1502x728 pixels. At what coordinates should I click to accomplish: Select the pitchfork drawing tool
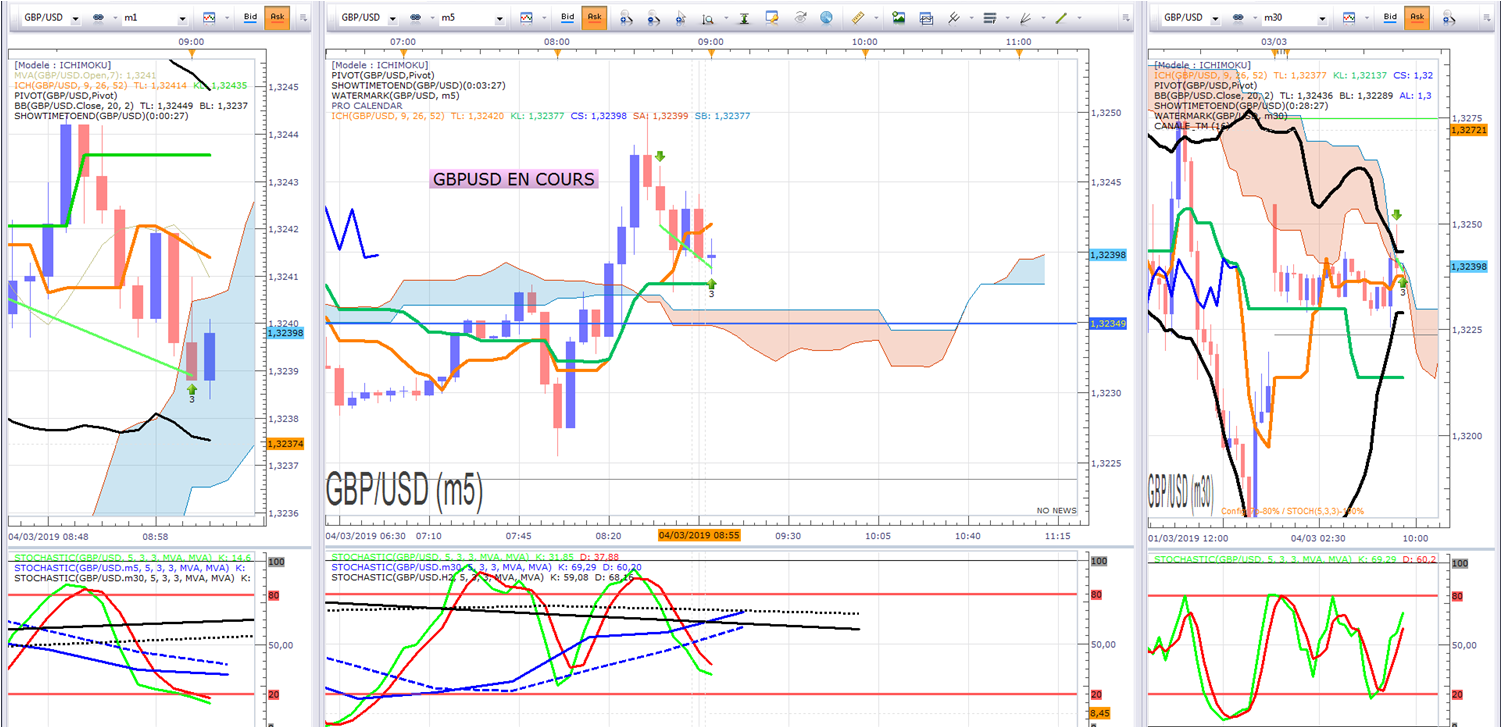pos(954,17)
